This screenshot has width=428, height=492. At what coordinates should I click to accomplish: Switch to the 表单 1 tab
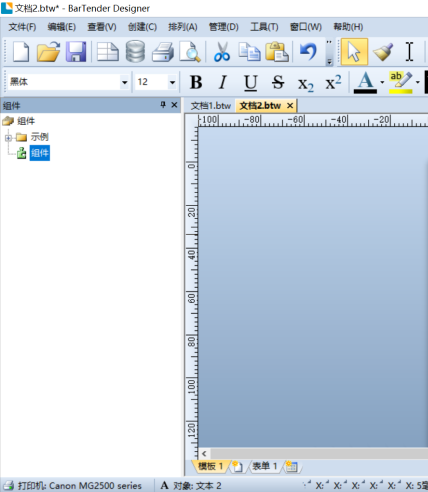tap(265, 466)
